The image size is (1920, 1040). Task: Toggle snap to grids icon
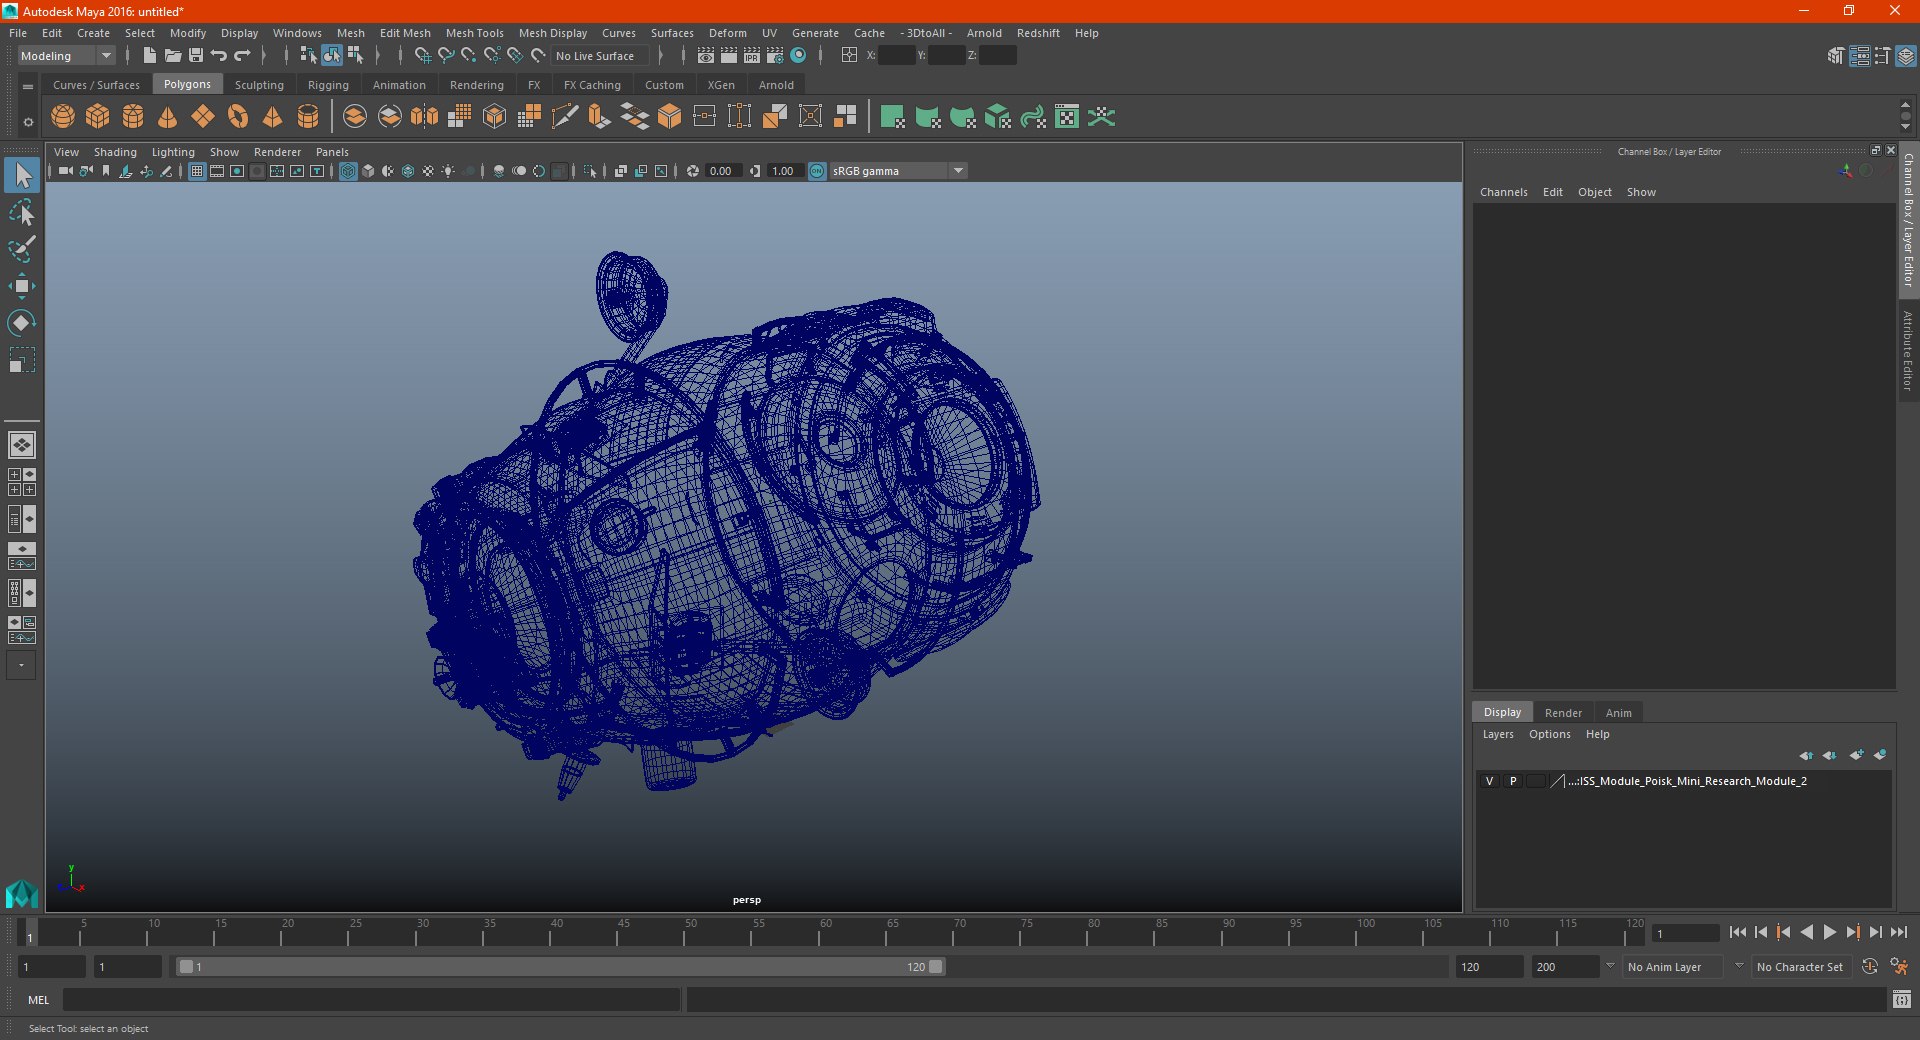[x=422, y=56]
